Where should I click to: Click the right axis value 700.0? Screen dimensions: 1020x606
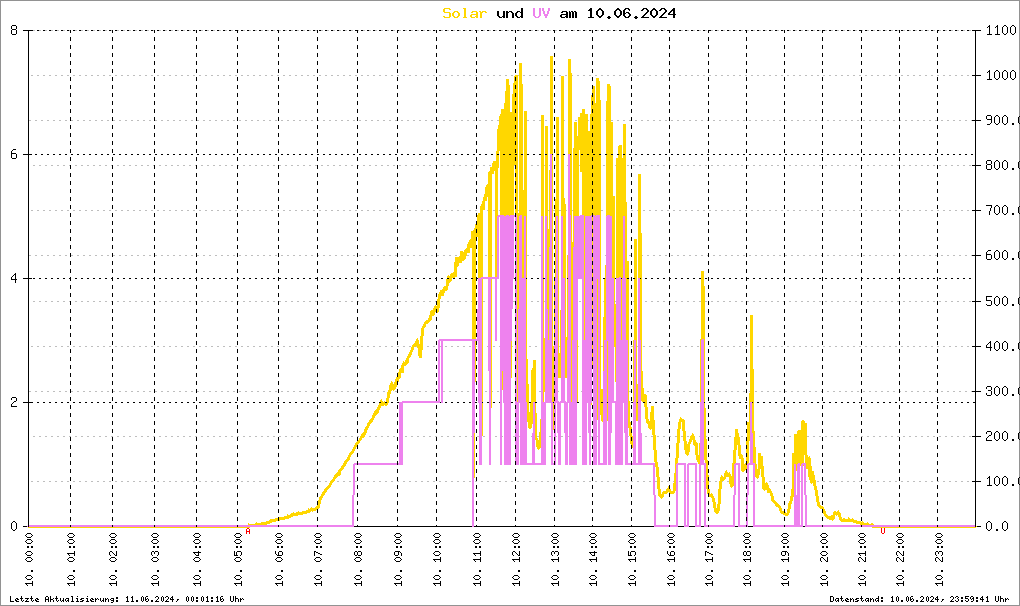click(1002, 211)
